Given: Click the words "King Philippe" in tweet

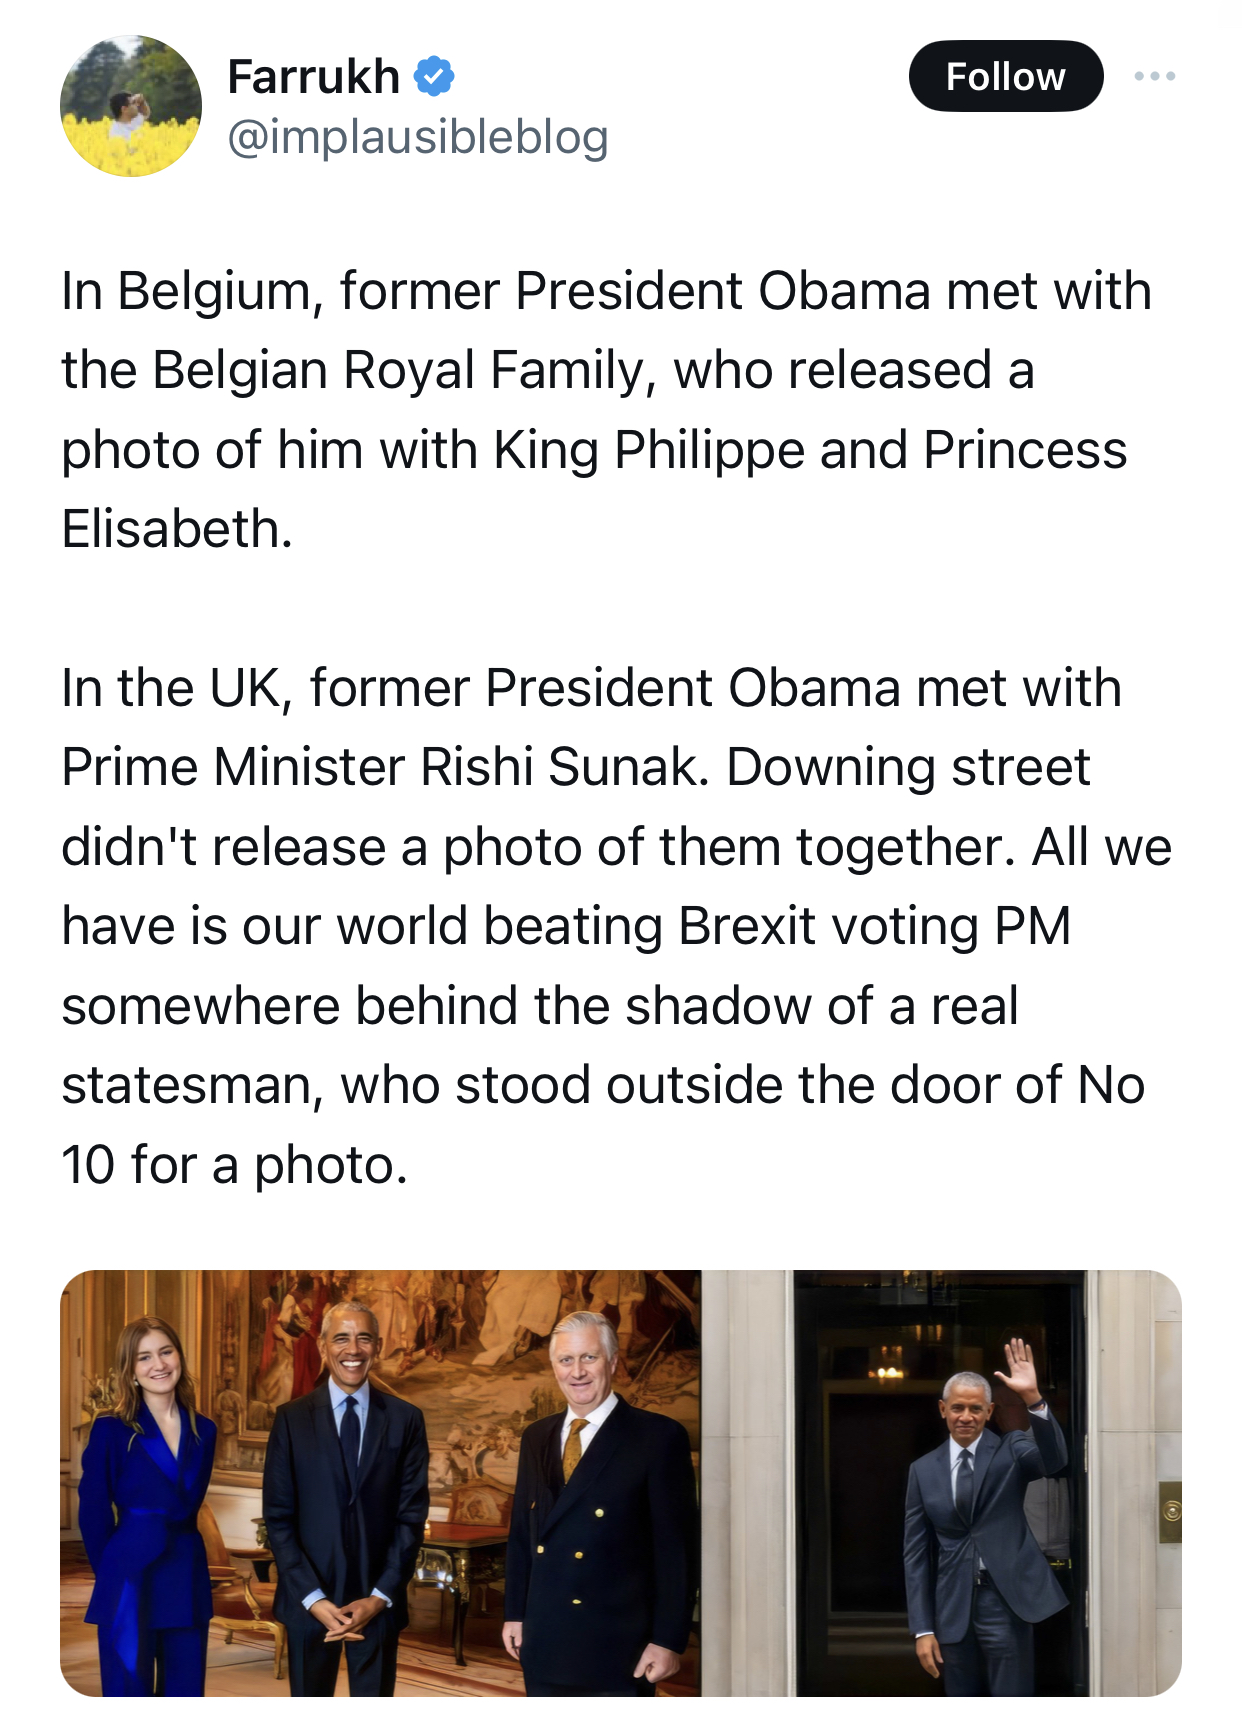Looking at the screenshot, I should pyautogui.click(x=648, y=449).
